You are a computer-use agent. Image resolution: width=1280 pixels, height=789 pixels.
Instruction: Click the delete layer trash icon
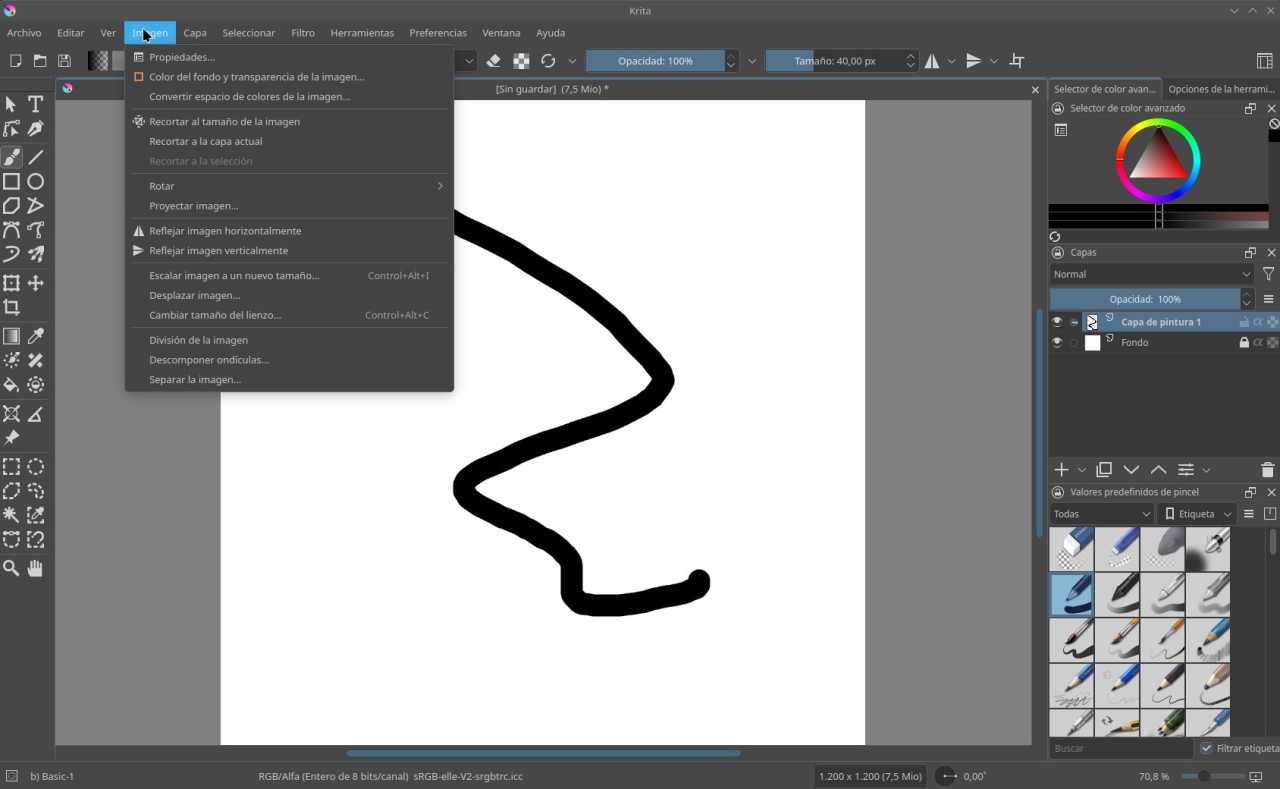[x=1267, y=470]
